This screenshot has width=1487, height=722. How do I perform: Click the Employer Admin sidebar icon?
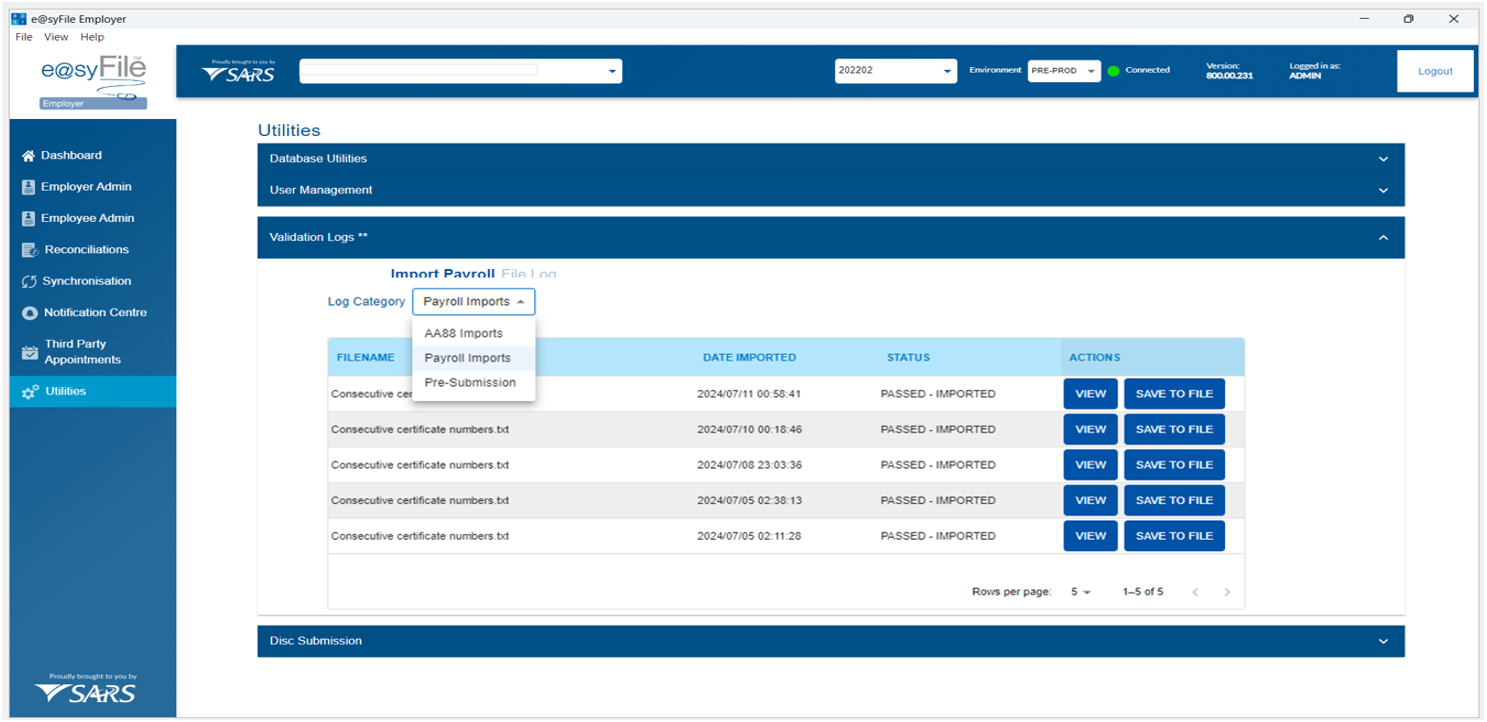tap(28, 187)
